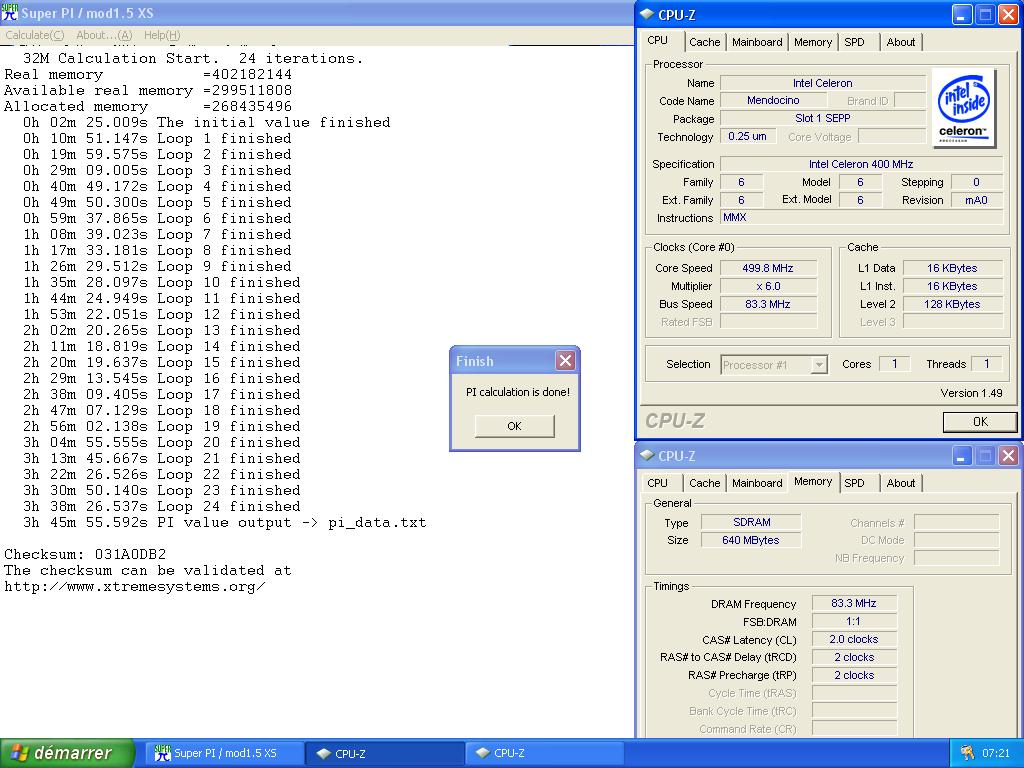Click the system tray notification icon
1024x768 pixels.
(x=967, y=753)
